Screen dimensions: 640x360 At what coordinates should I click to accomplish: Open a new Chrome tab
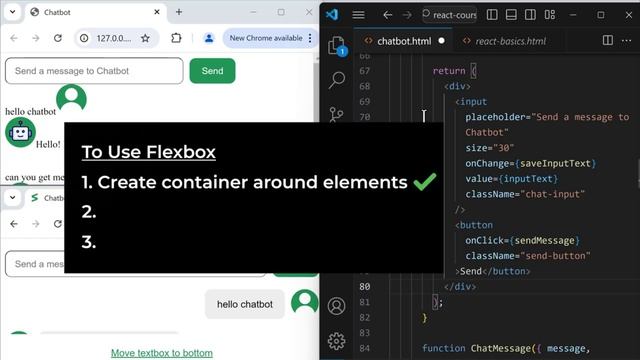click(179, 12)
